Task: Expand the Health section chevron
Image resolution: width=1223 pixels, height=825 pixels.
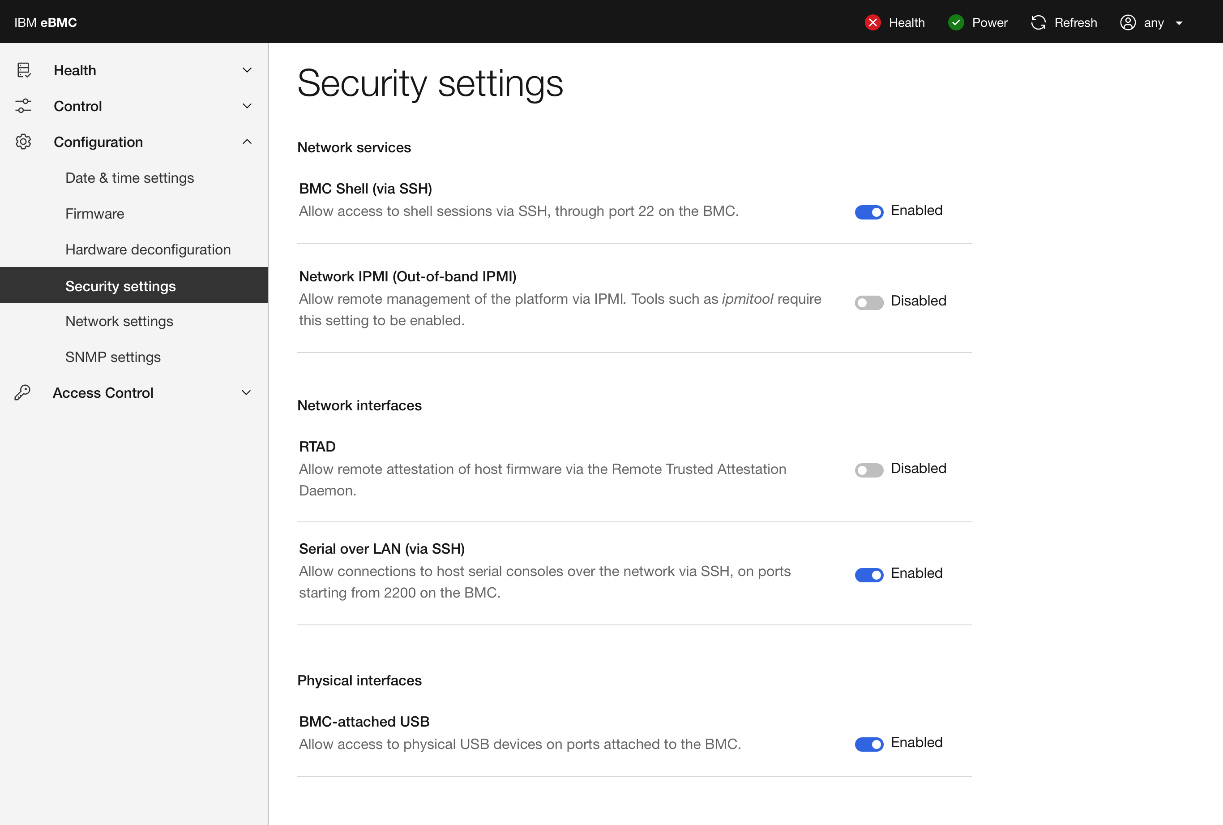Action: (246, 69)
